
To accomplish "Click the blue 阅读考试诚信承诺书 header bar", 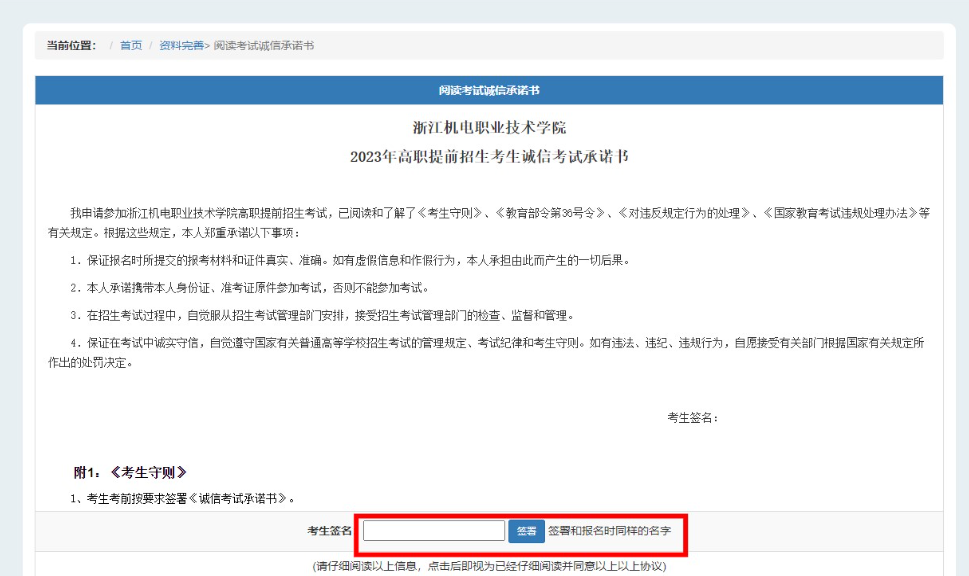I will [489, 90].
